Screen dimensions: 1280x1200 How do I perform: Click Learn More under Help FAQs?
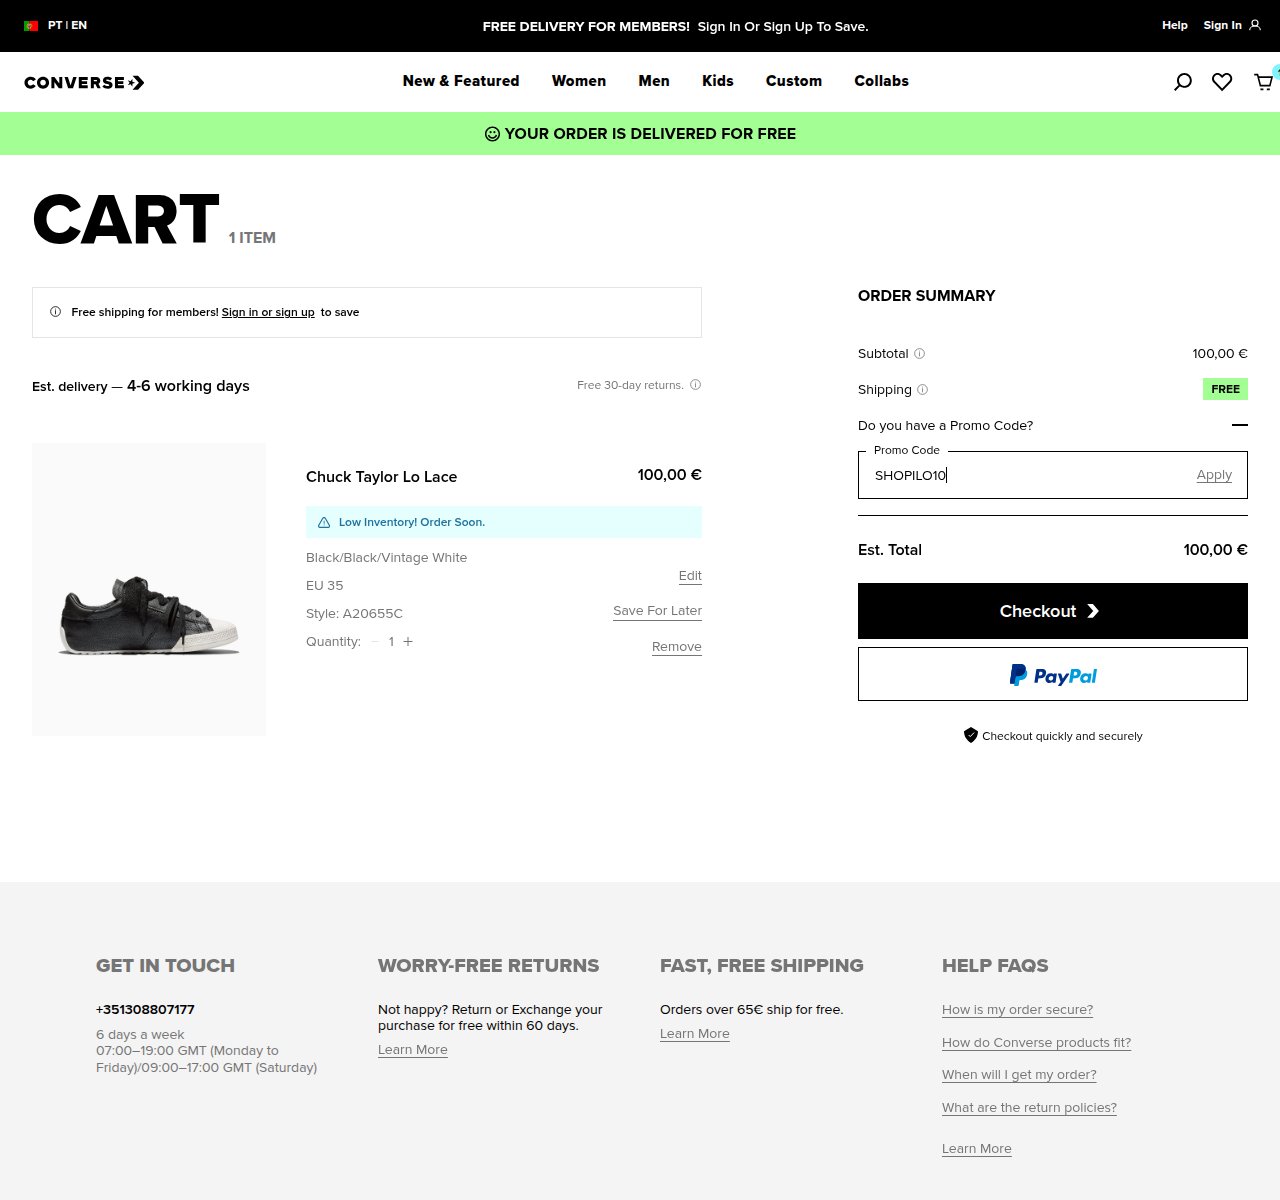[x=977, y=1149]
